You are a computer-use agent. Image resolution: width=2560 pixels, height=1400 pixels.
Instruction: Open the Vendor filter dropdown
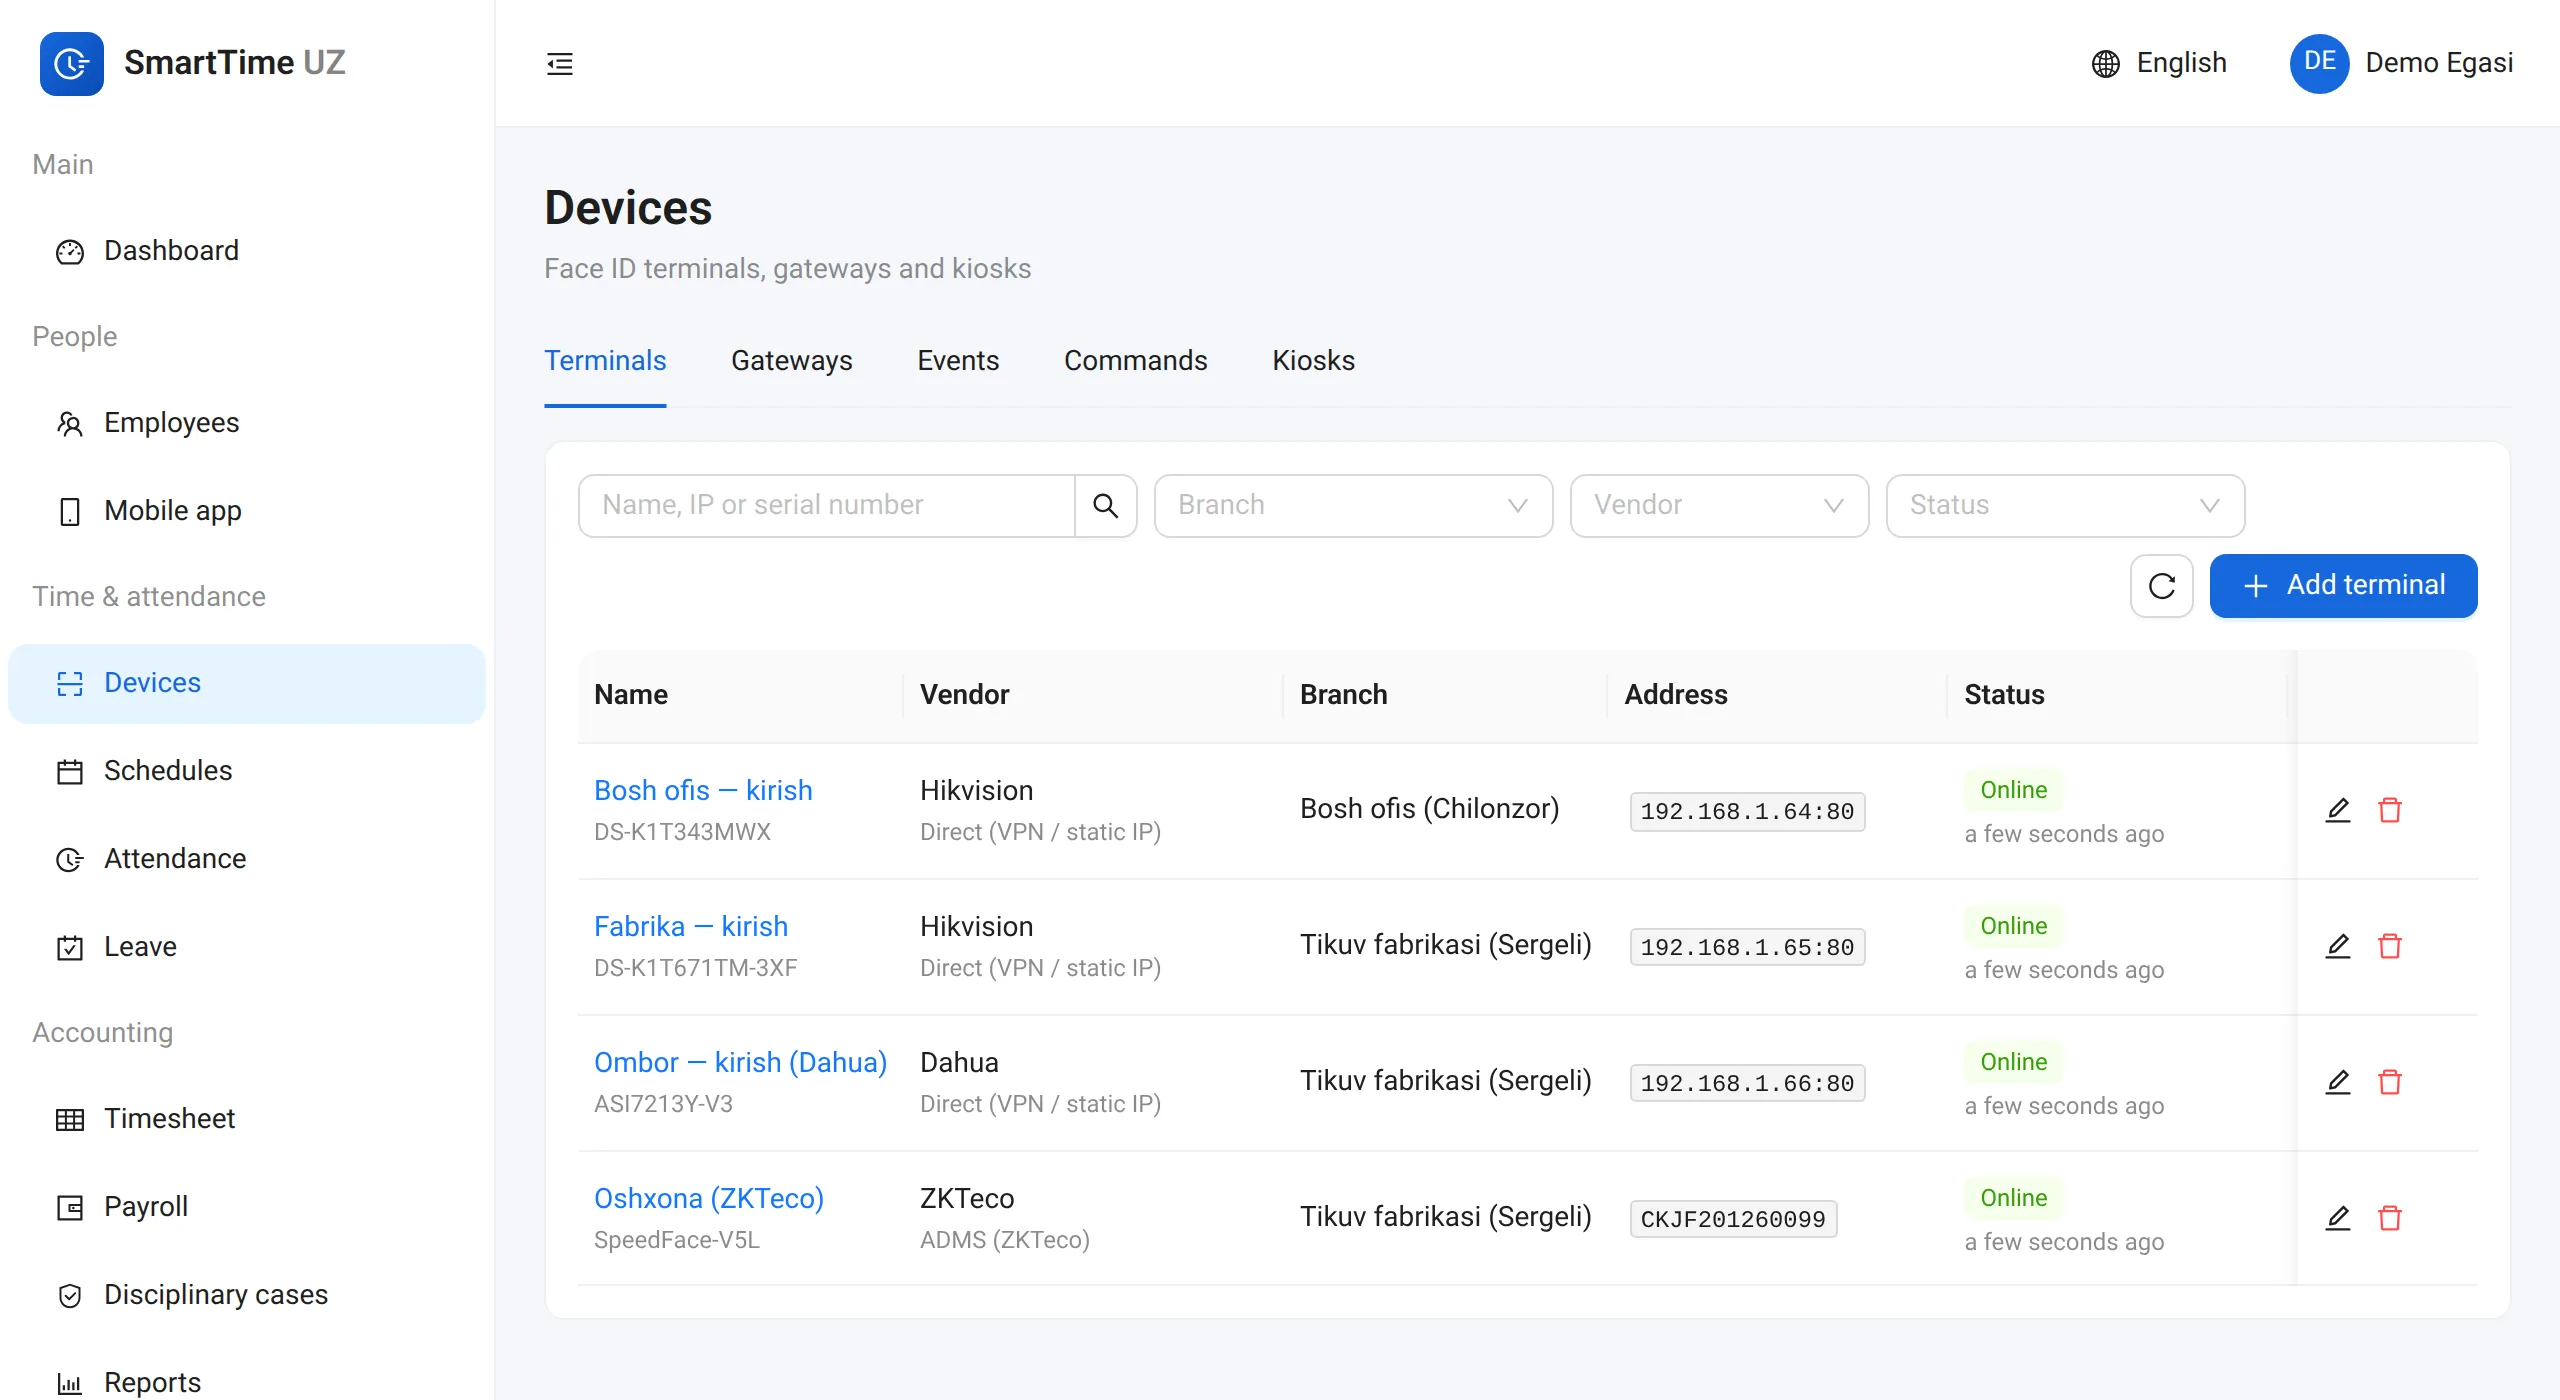(x=1719, y=506)
